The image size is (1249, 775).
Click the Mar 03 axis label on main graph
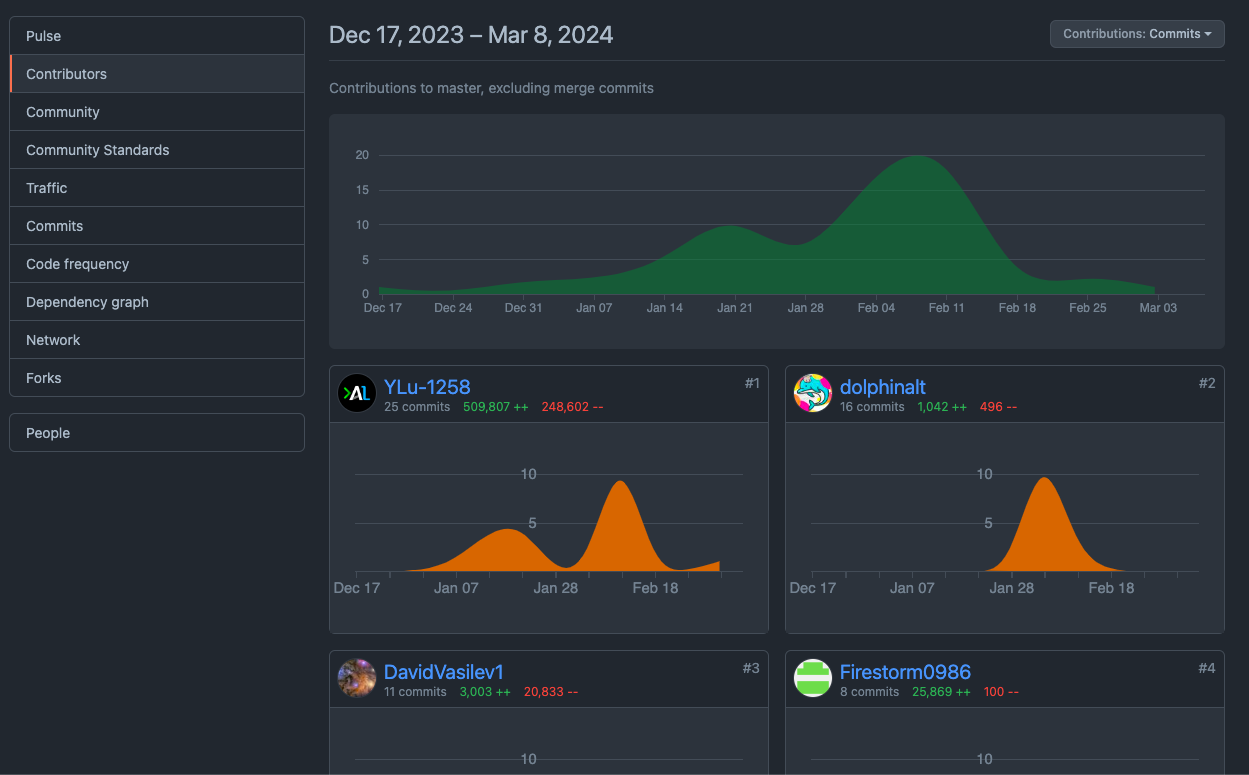click(1158, 308)
